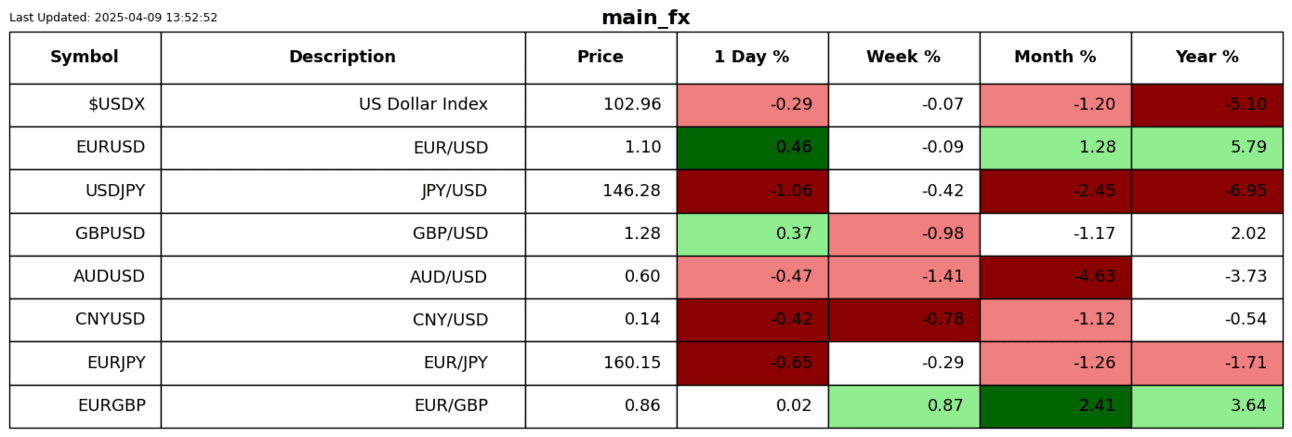Click the EURUSD symbol cell
Screen dimensions: 1292x437
point(85,148)
